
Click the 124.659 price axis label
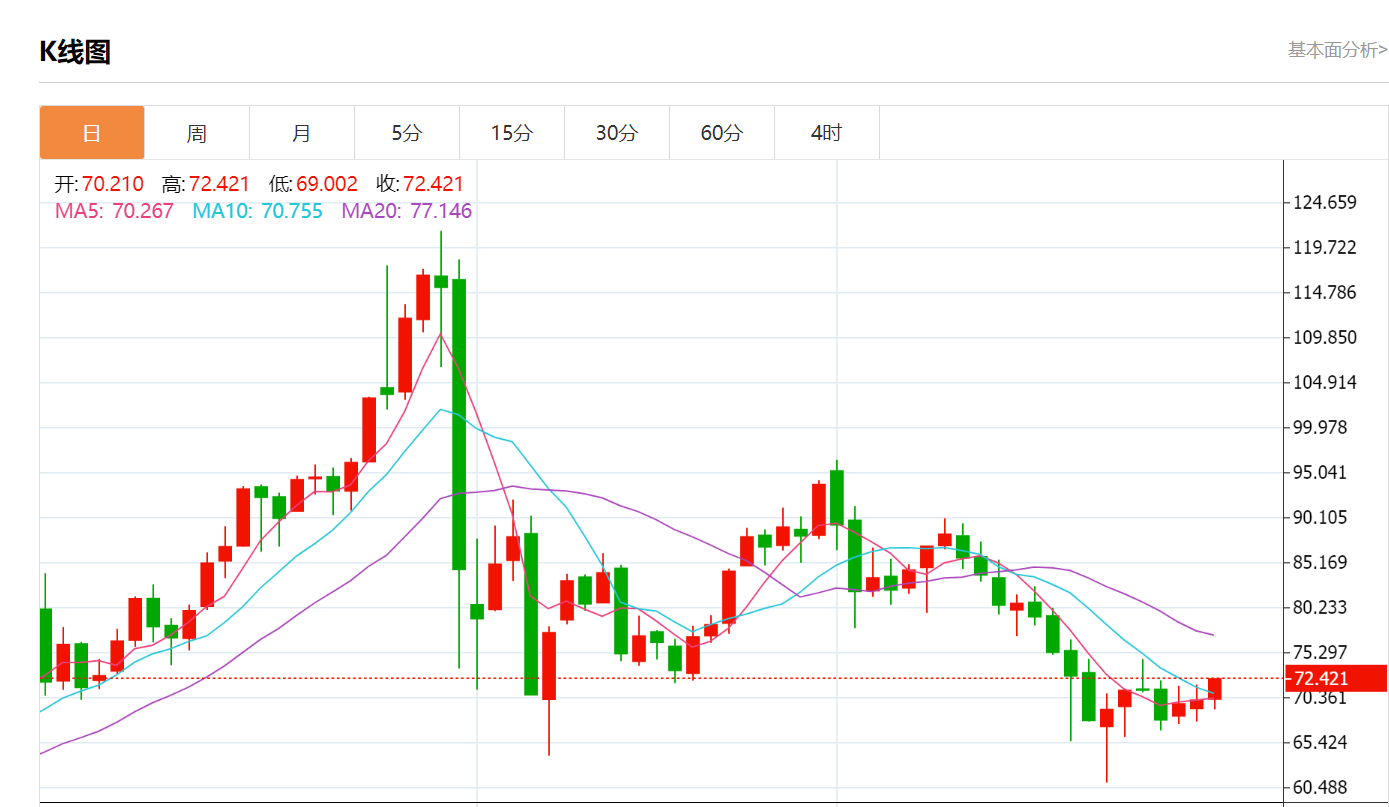click(x=1324, y=203)
